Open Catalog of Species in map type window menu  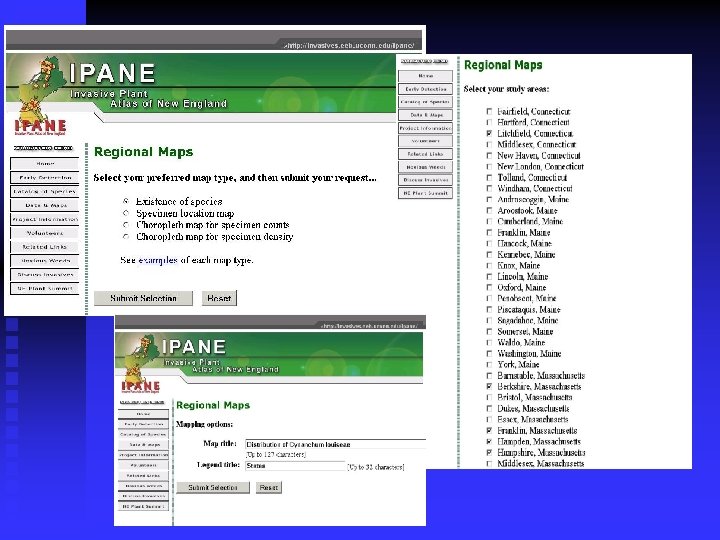click(x=45, y=191)
